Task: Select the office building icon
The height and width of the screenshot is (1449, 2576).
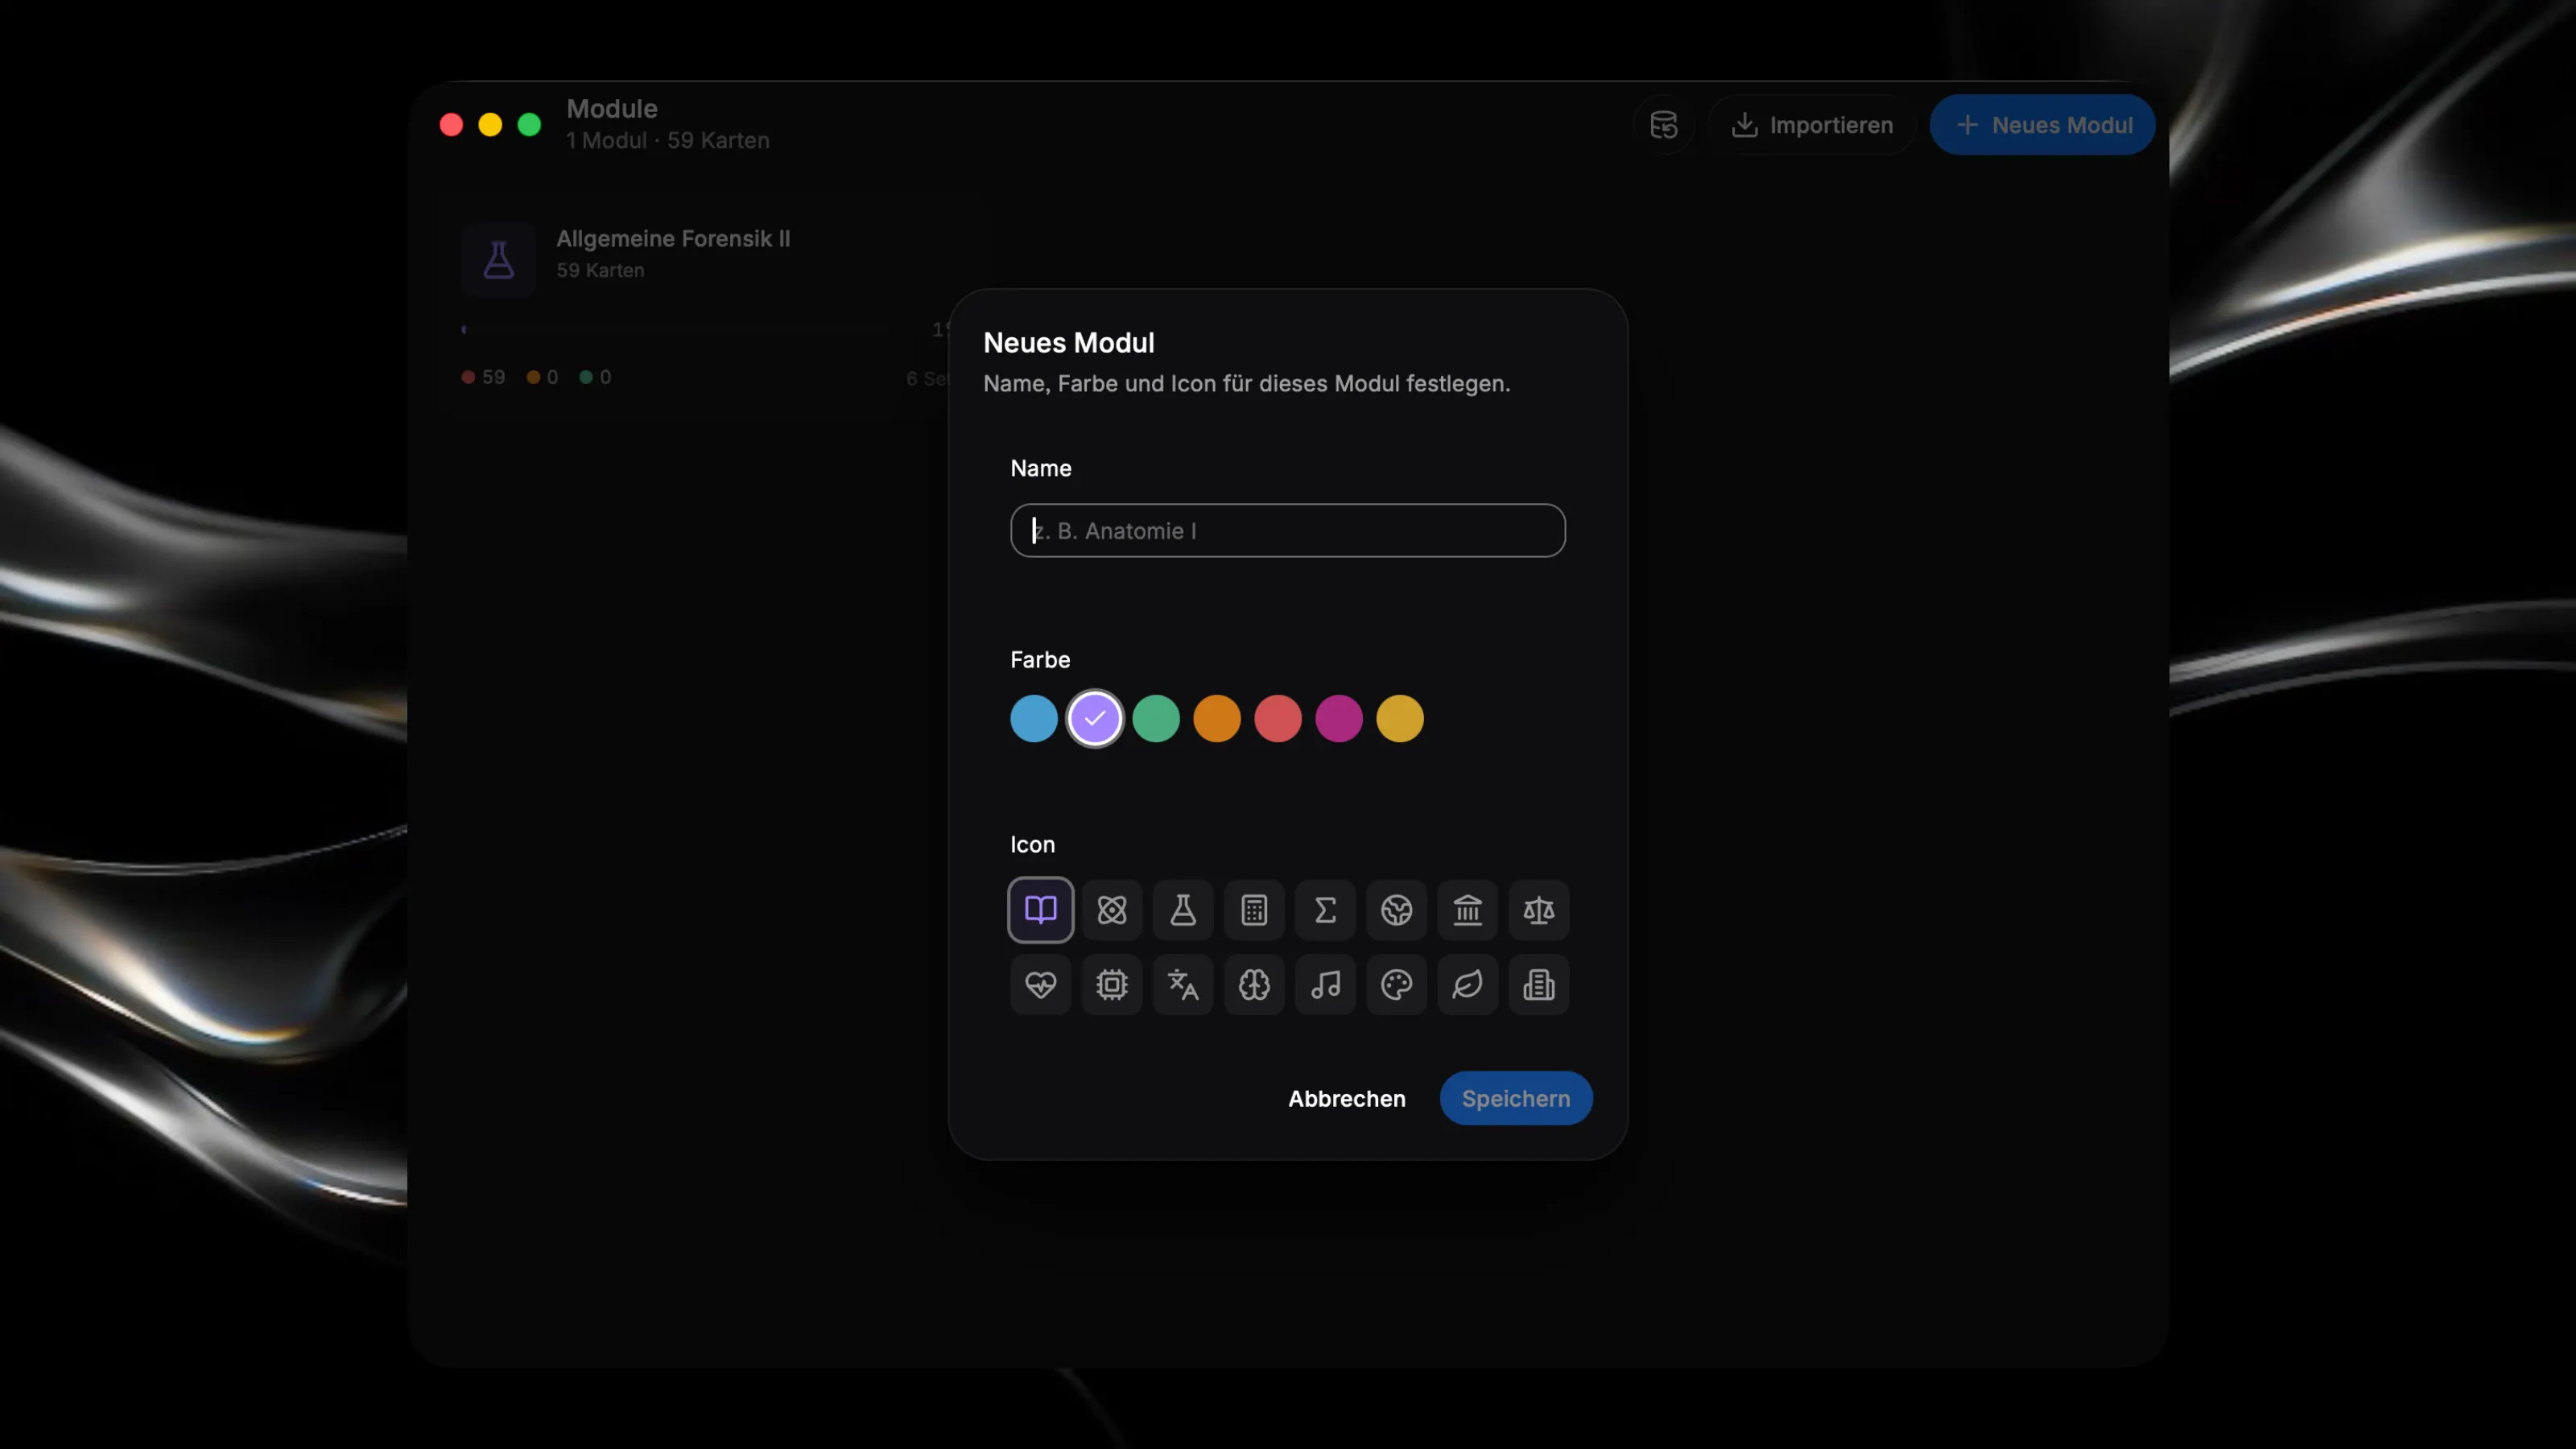Action: (x=1538, y=985)
